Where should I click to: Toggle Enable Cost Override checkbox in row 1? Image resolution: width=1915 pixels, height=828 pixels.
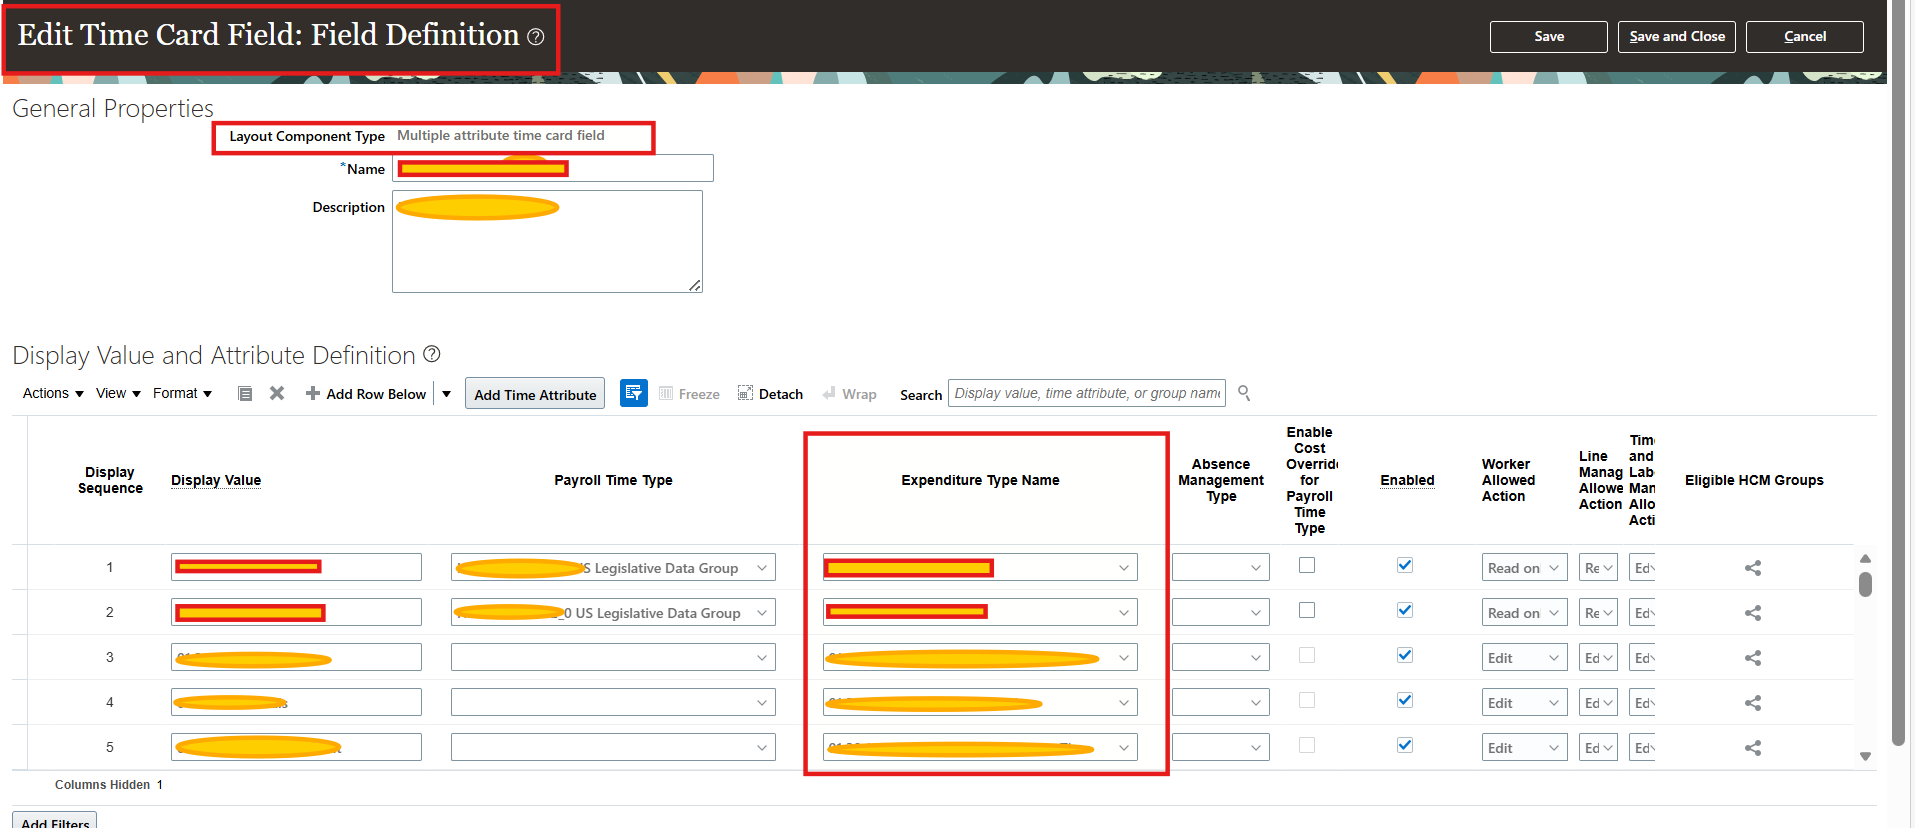tap(1307, 565)
